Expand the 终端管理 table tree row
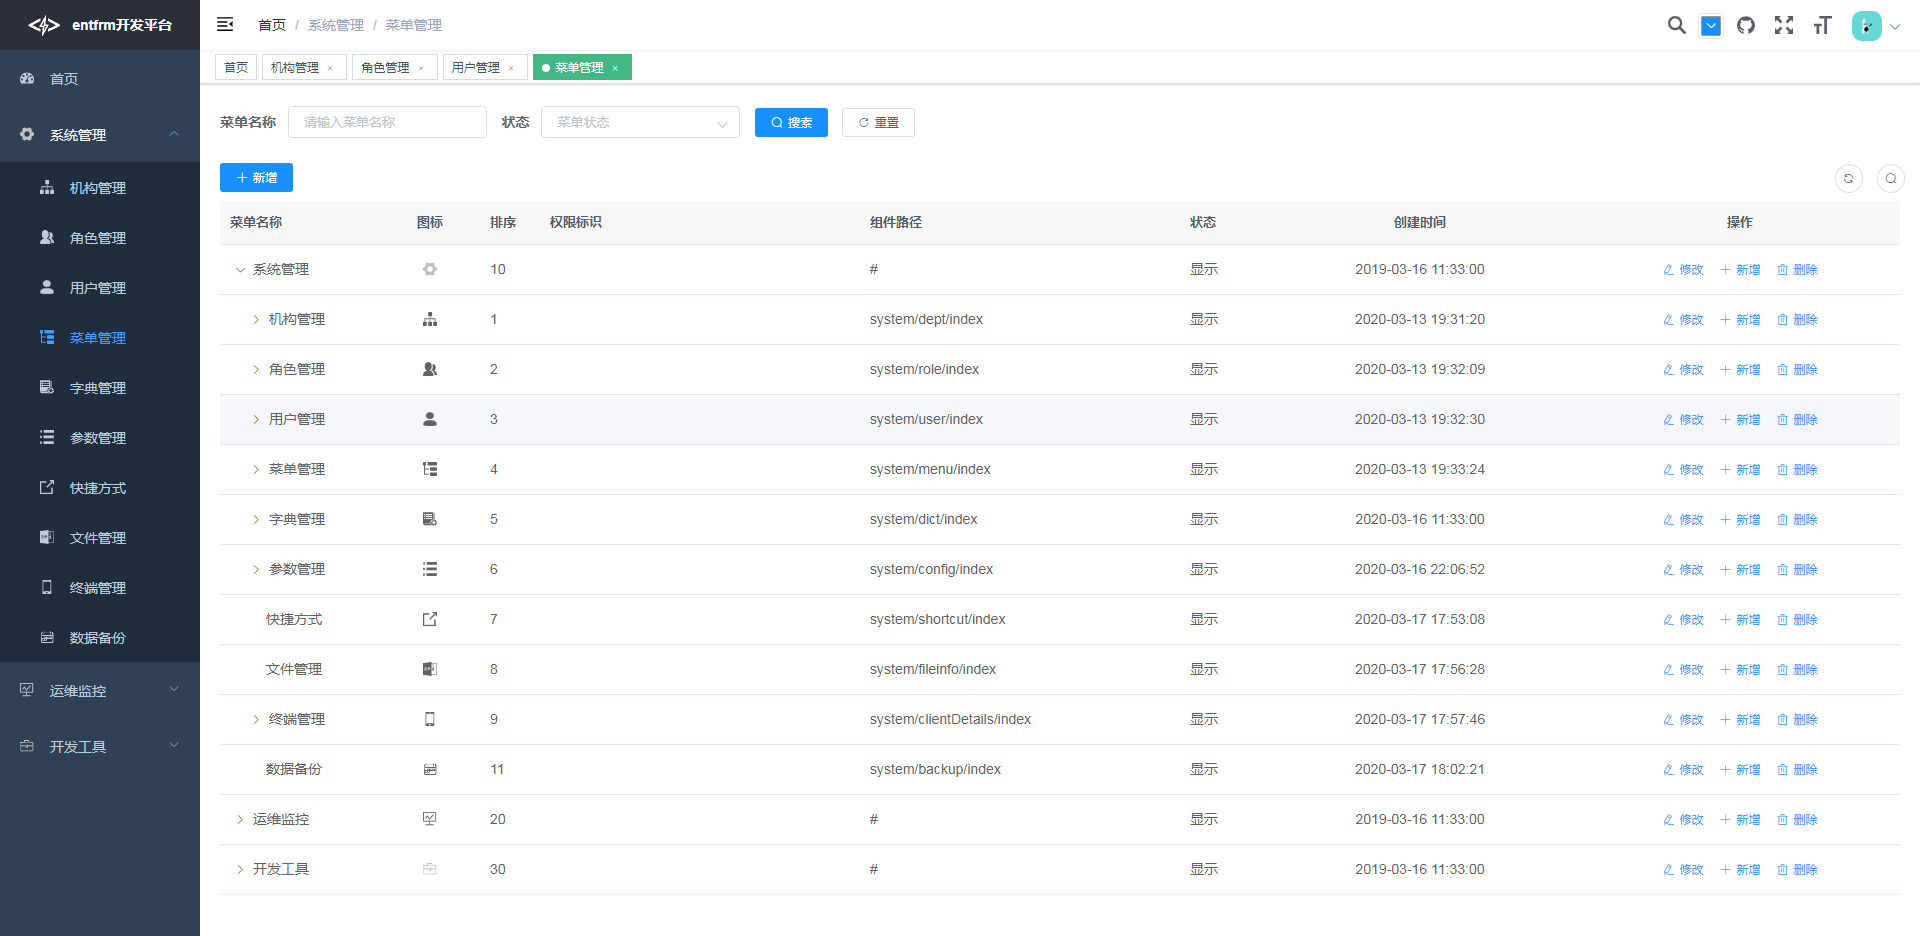Viewport: 1920px width, 936px height. 256,720
